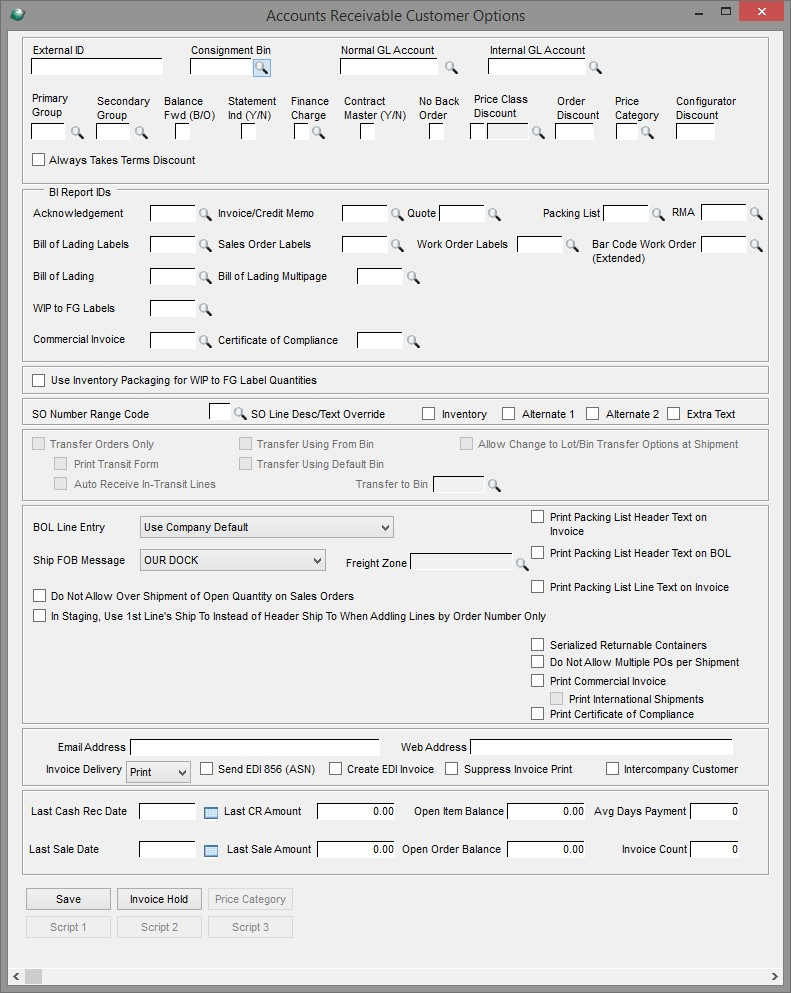Image resolution: width=791 pixels, height=993 pixels.
Task: Open the Invoice Delivery dropdown
Action: (158, 772)
